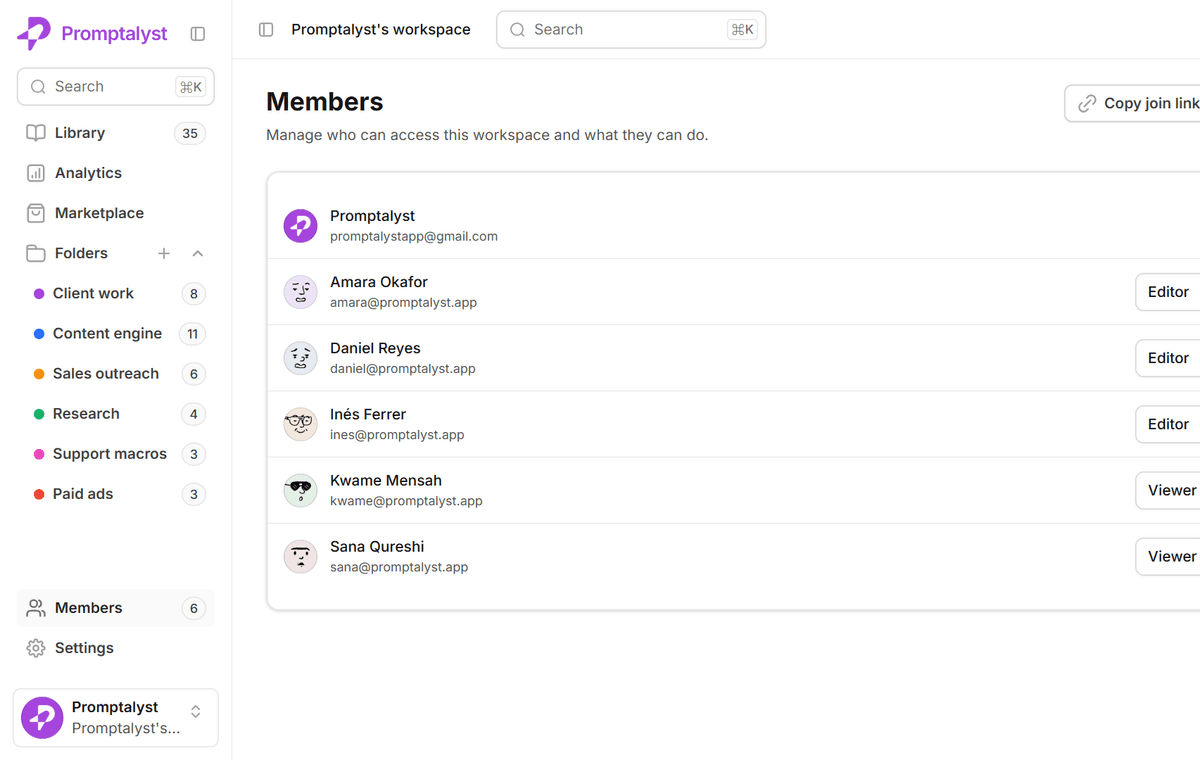Open the Library section

pyautogui.click(x=116, y=133)
